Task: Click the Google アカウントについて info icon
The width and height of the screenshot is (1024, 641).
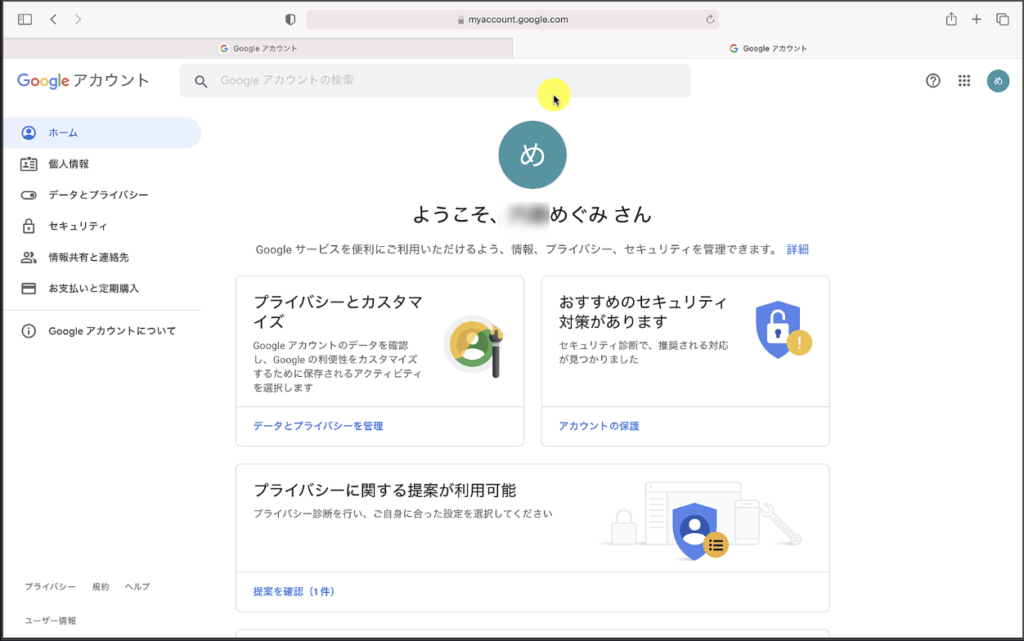Action: [x=29, y=331]
